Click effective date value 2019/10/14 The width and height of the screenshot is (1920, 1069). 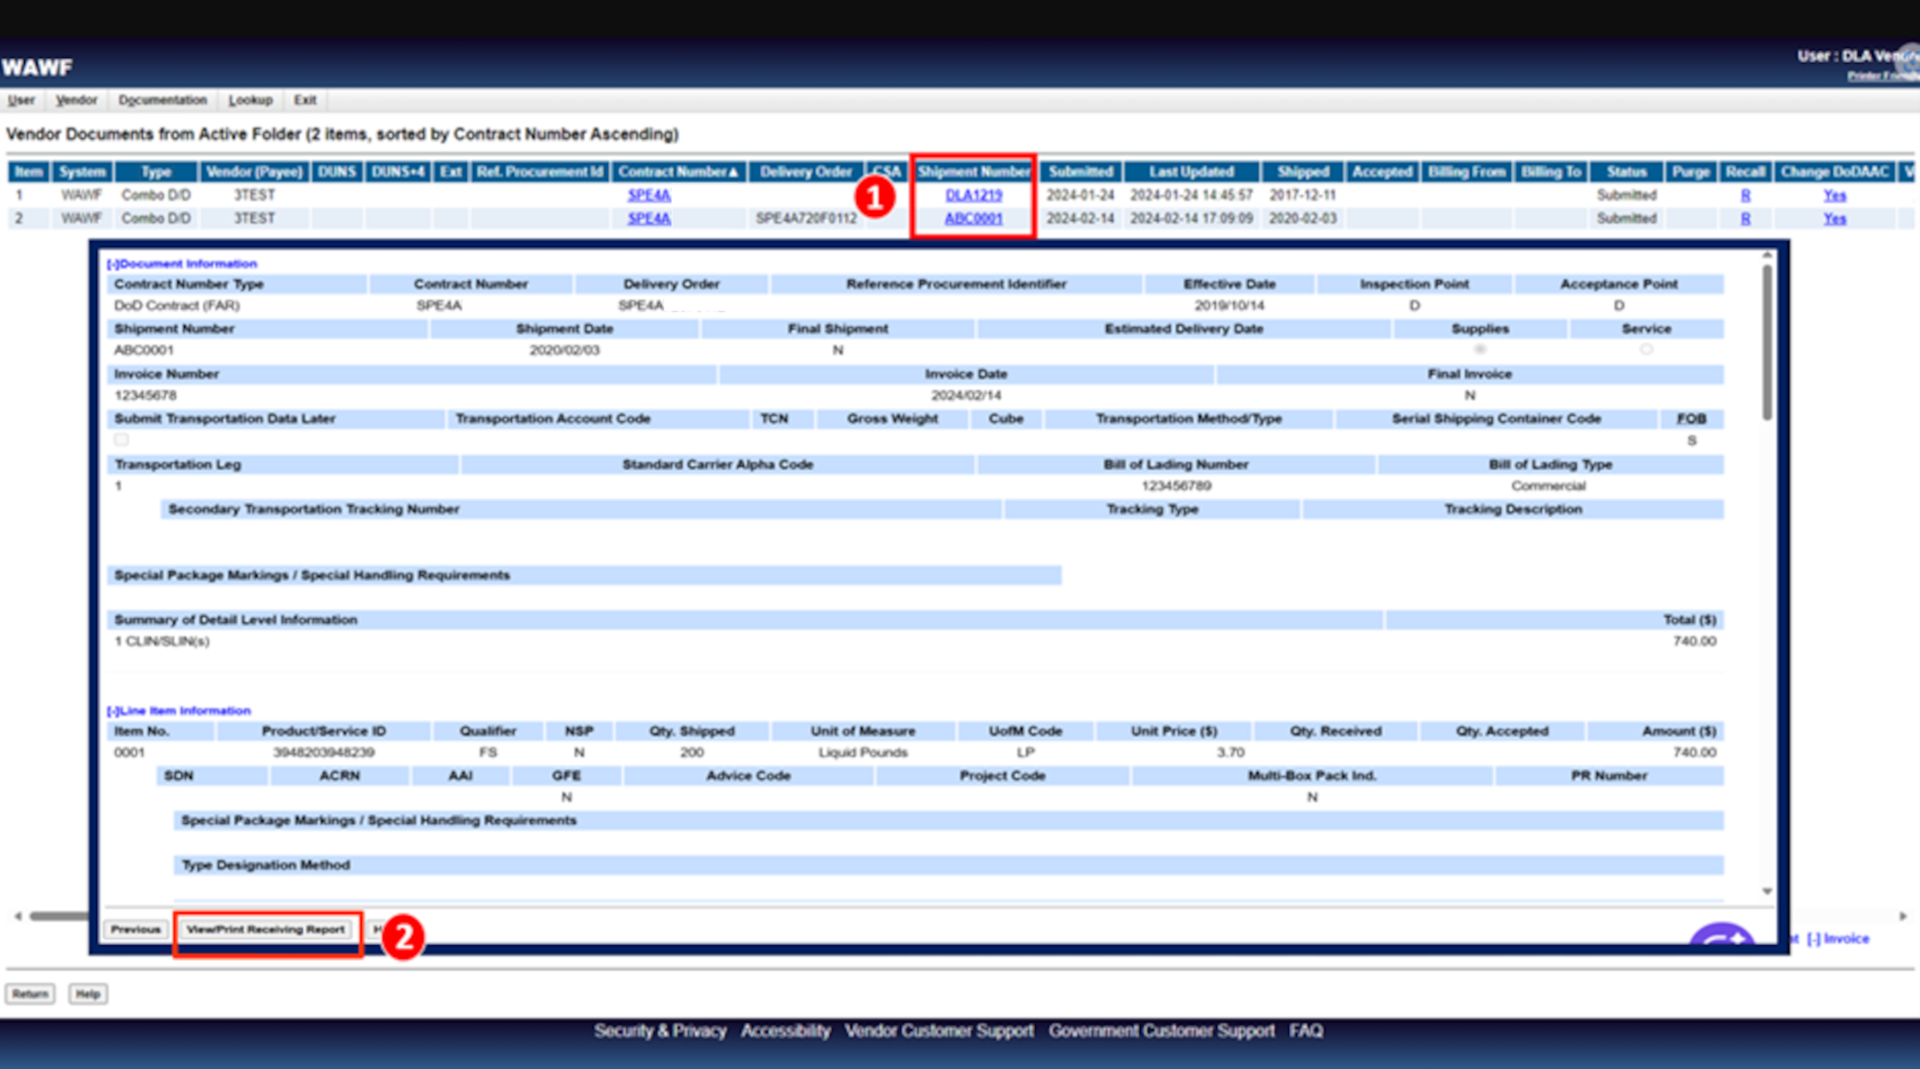[x=1229, y=305]
